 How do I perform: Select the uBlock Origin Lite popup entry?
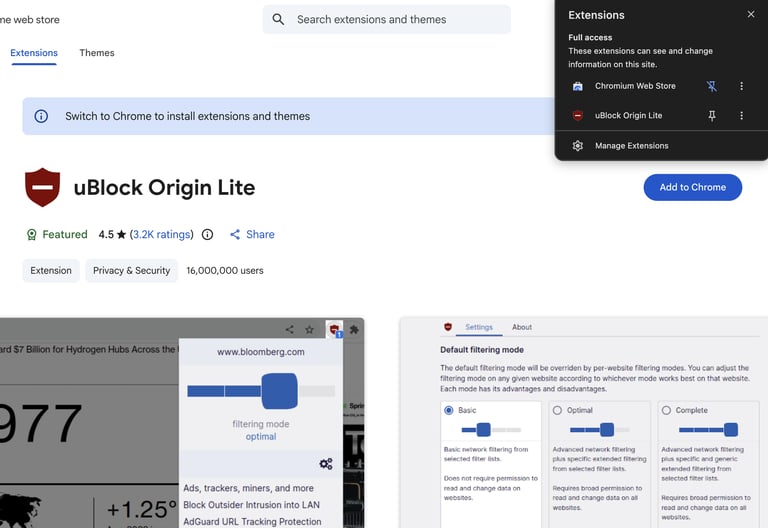tap(628, 116)
